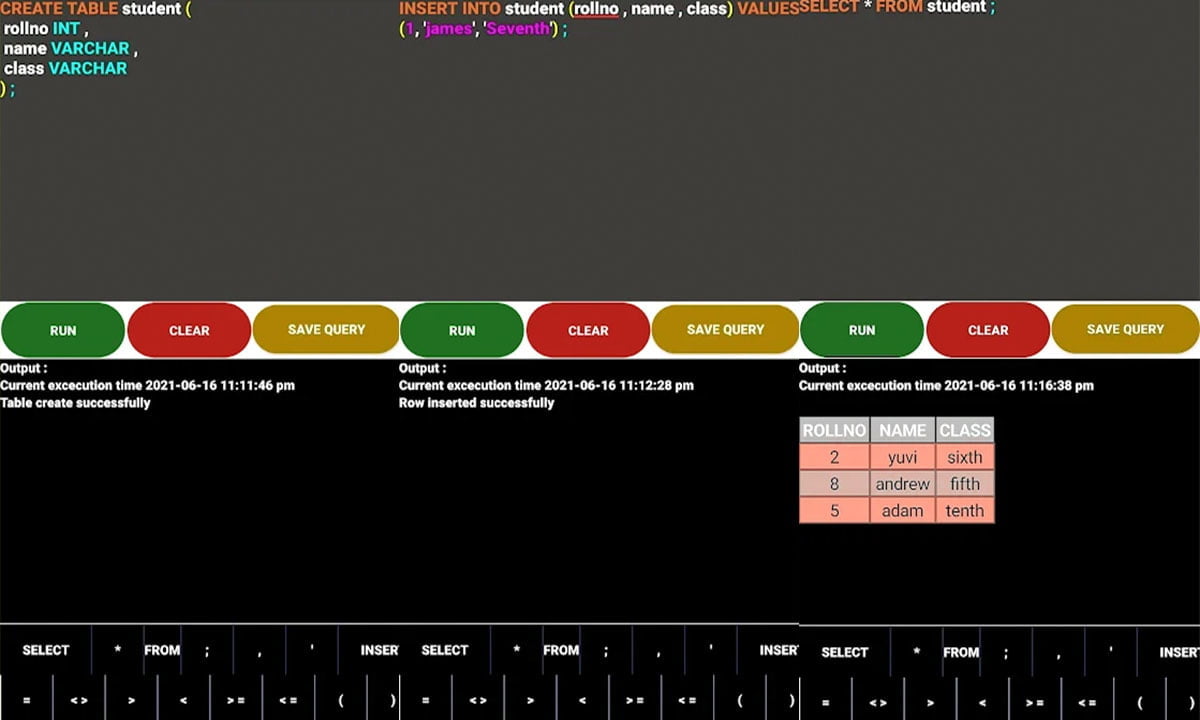Tap not-equal <> key in CREATE TABLE screen
Screen dimensions: 1200x720
point(79,700)
